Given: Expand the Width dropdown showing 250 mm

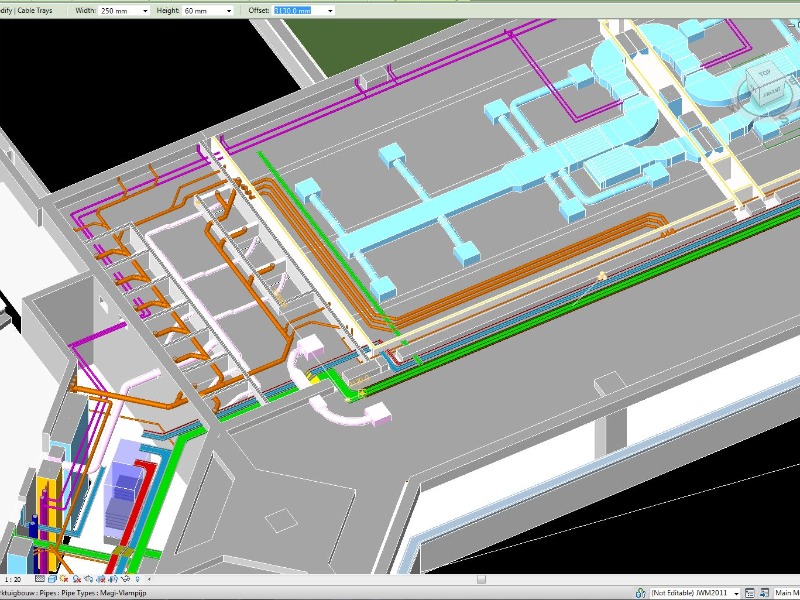Looking at the screenshot, I should (x=145, y=10).
